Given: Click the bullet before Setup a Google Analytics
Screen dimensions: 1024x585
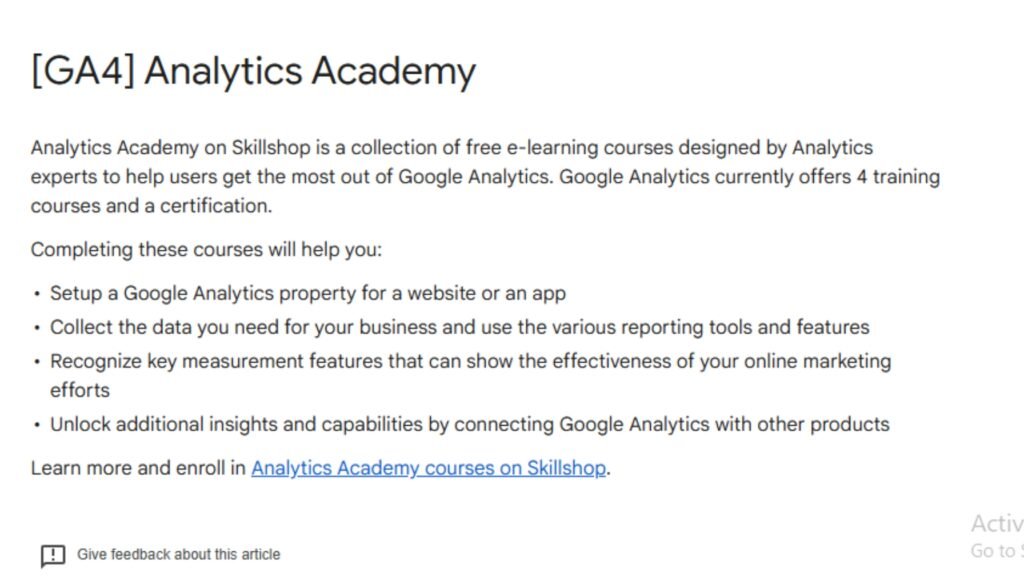Looking at the screenshot, I should (37, 294).
